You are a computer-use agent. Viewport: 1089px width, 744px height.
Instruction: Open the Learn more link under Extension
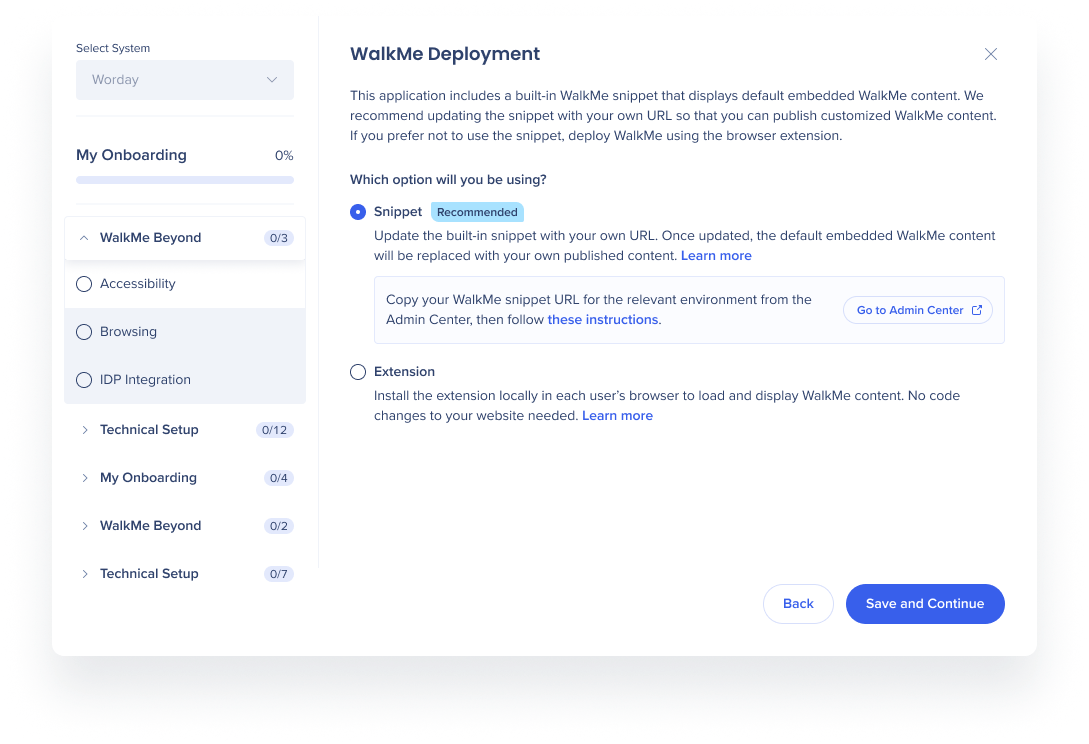pos(617,415)
